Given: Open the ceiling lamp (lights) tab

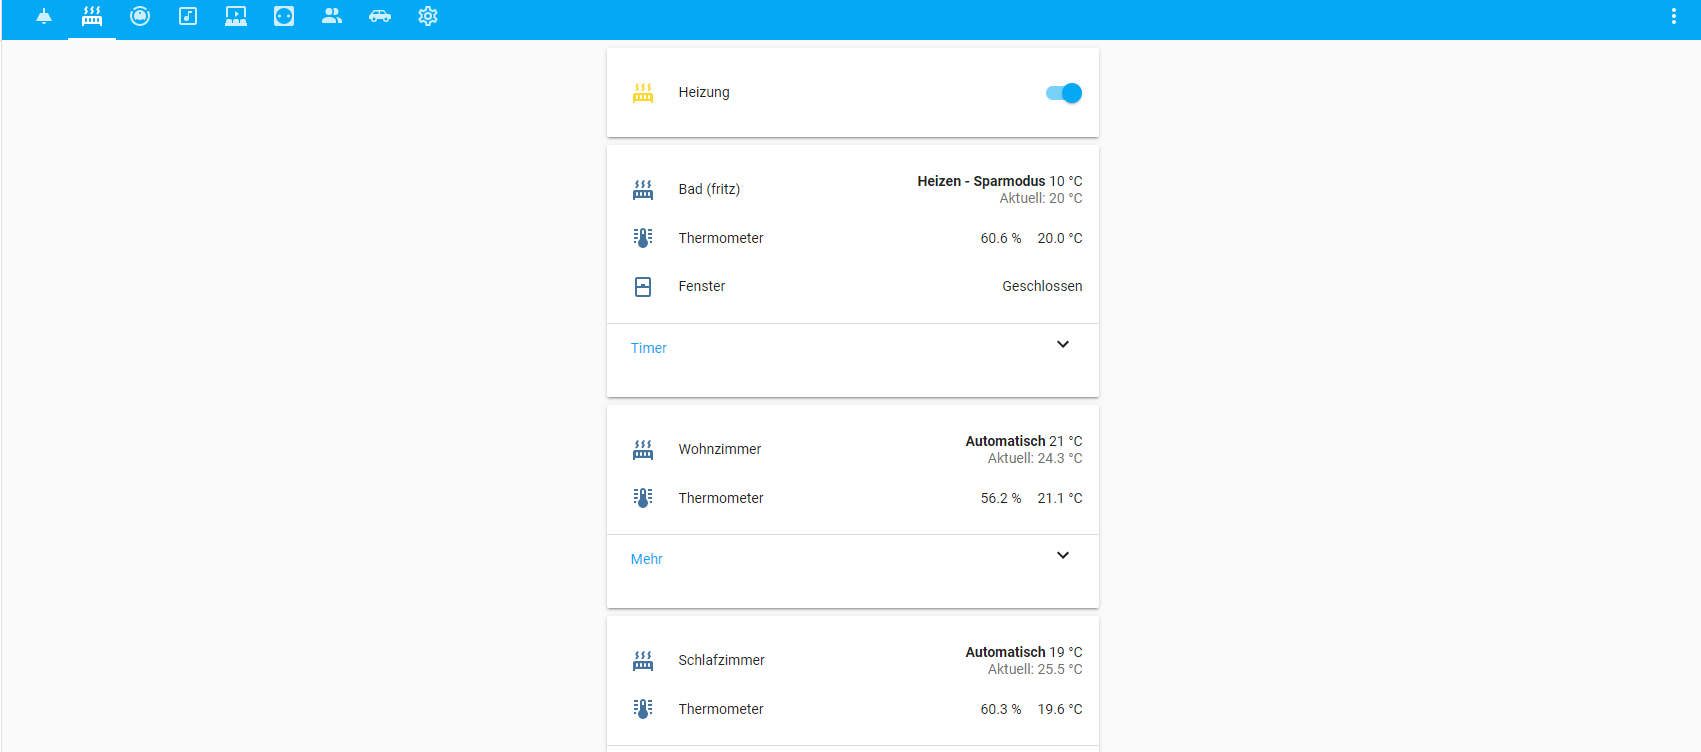Looking at the screenshot, I should (44, 16).
